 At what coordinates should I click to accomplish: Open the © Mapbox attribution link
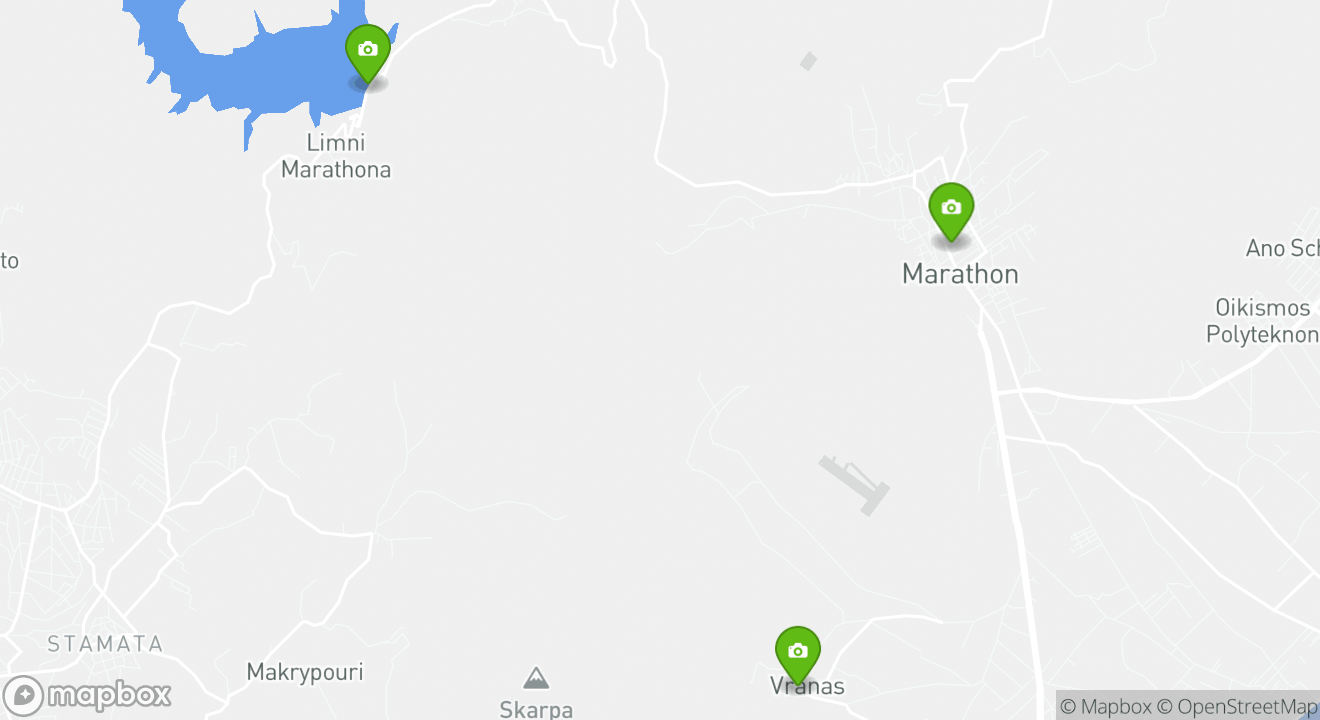(x=1105, y=707)
